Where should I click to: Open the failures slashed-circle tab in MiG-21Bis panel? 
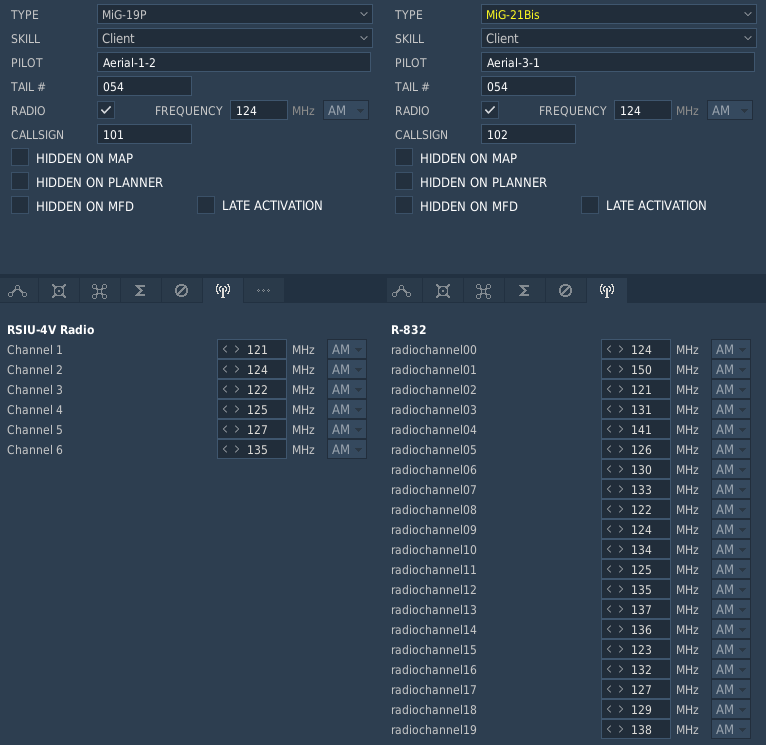coord(565,291)
